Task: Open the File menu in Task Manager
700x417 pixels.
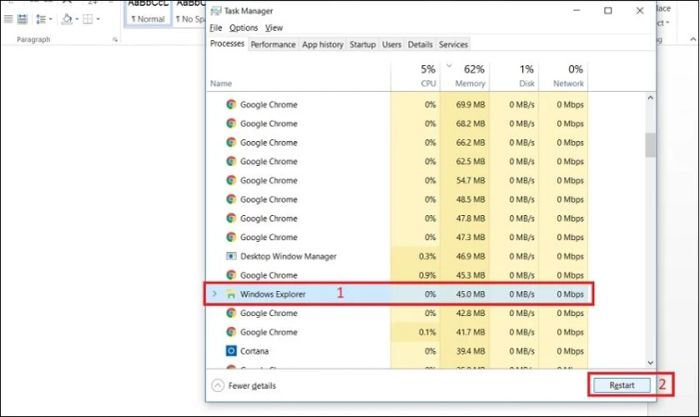Action: (216, 28)
